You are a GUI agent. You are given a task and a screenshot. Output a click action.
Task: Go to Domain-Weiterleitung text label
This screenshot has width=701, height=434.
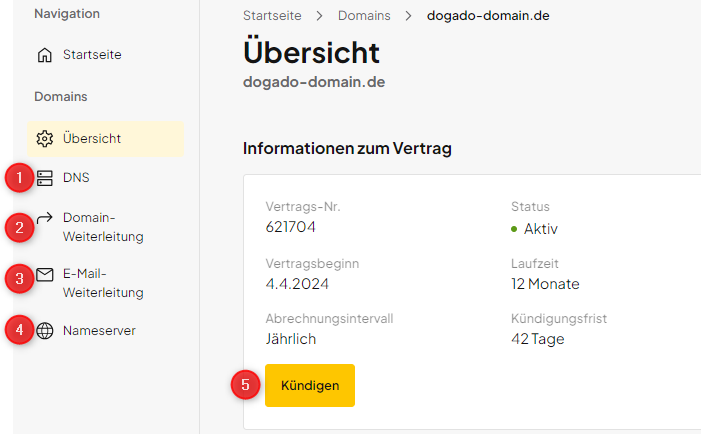pyautogui.click(x=103, y=227)
